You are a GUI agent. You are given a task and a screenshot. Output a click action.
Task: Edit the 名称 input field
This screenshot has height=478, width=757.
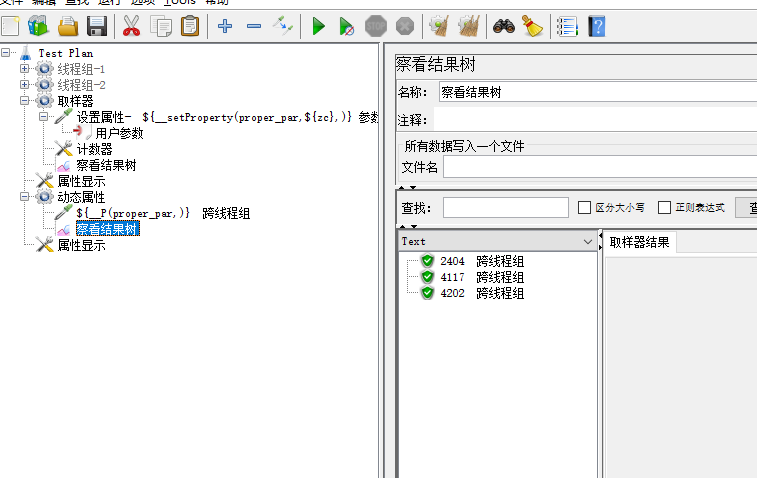[598, 92]
